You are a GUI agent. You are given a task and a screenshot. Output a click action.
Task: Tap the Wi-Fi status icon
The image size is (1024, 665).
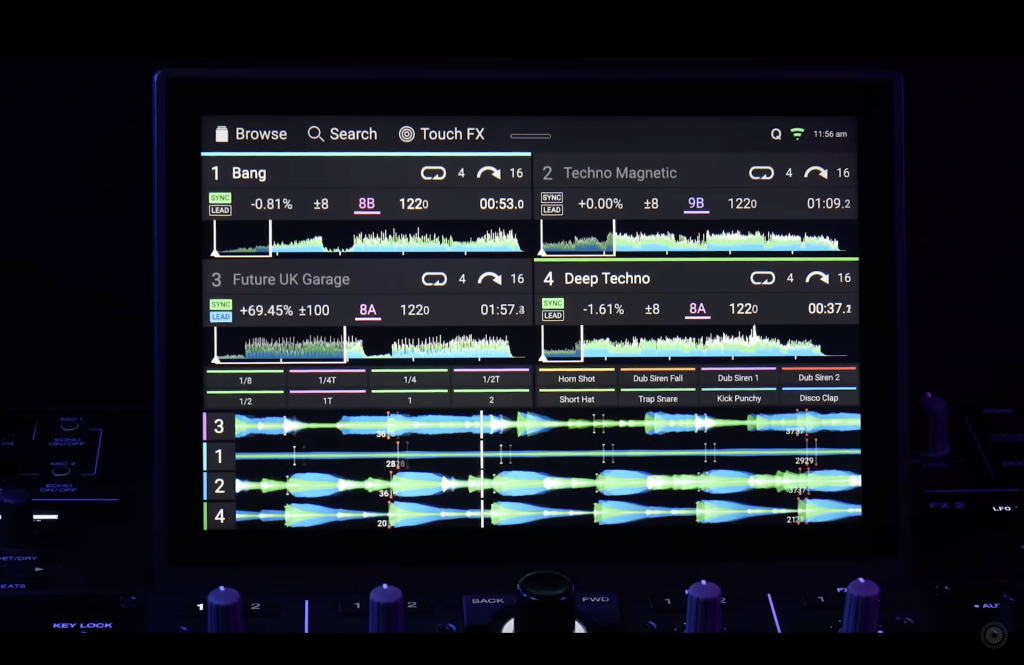click(797, 134)
